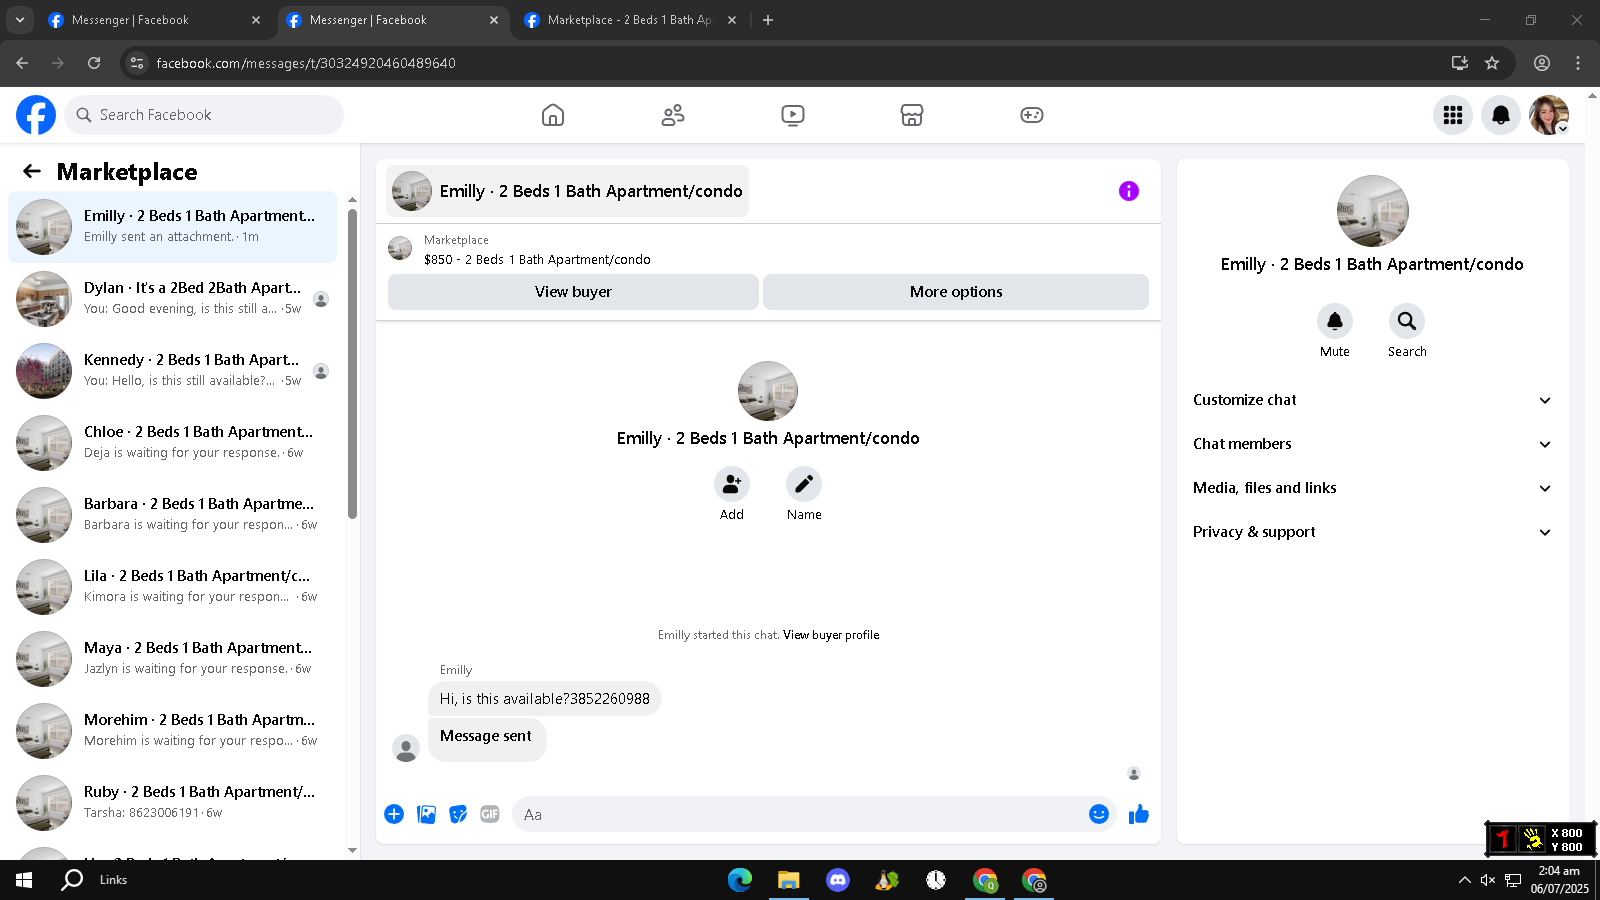Open the Video icon in top navigation
Image resolution: width=1600 pixels, height=900 pixels.
click(x=793, y=115)
